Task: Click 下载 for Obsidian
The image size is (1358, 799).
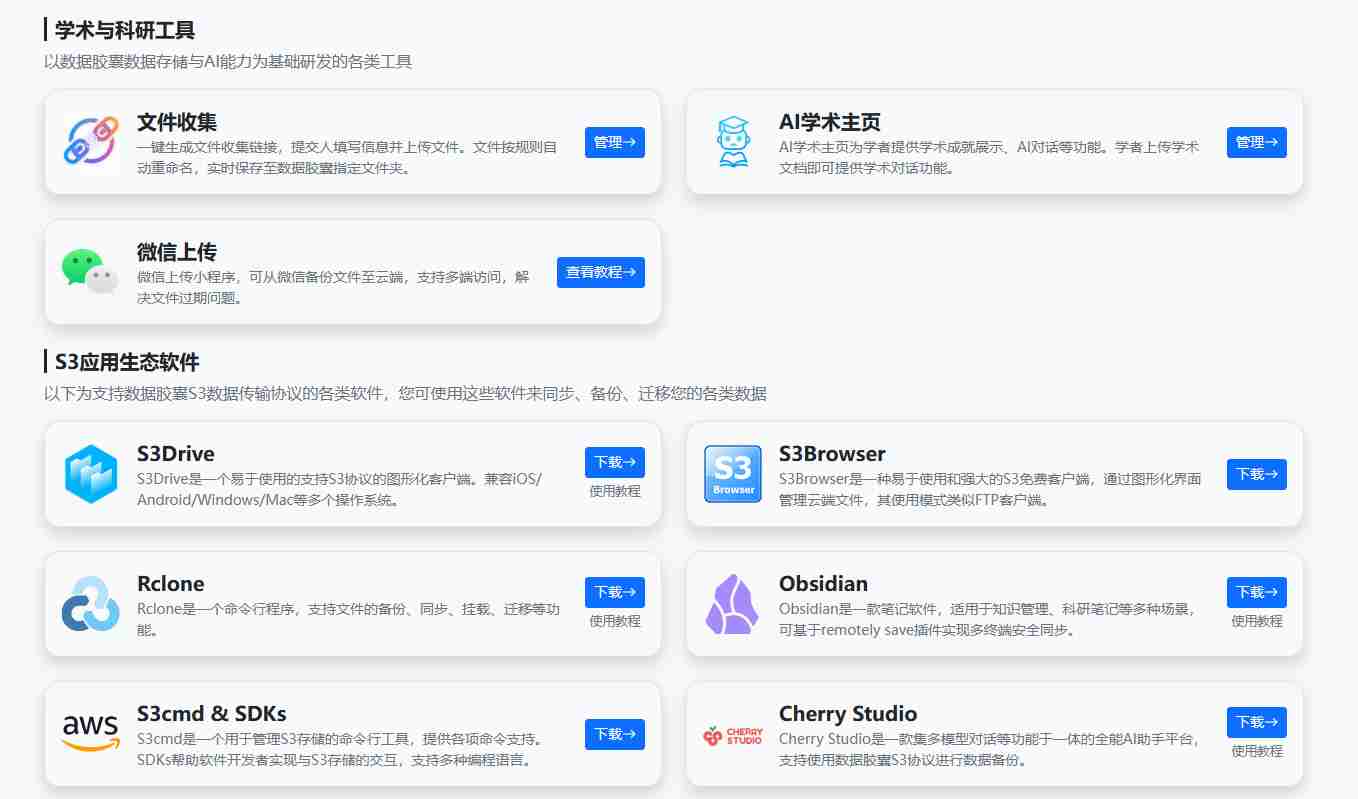Action: [1256, 592]
